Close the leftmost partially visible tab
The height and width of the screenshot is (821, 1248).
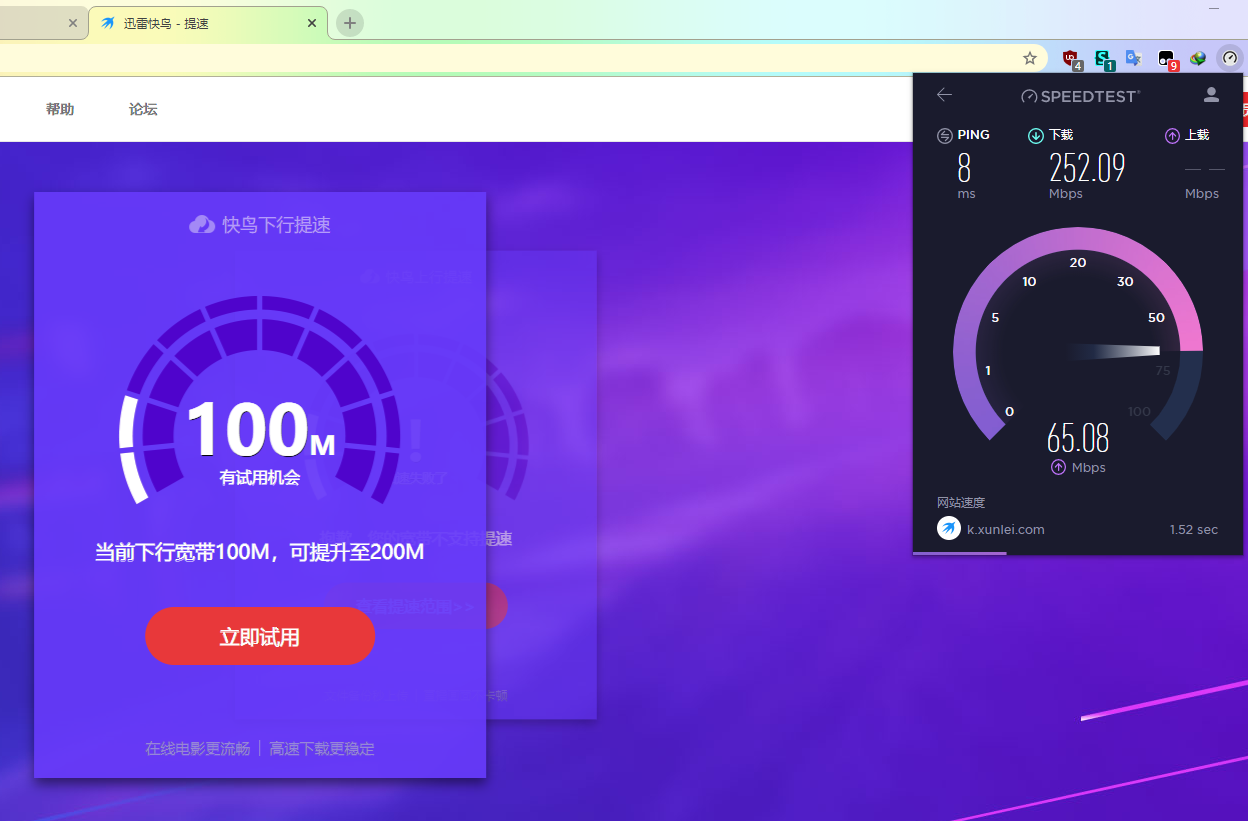tap(73, 23)
